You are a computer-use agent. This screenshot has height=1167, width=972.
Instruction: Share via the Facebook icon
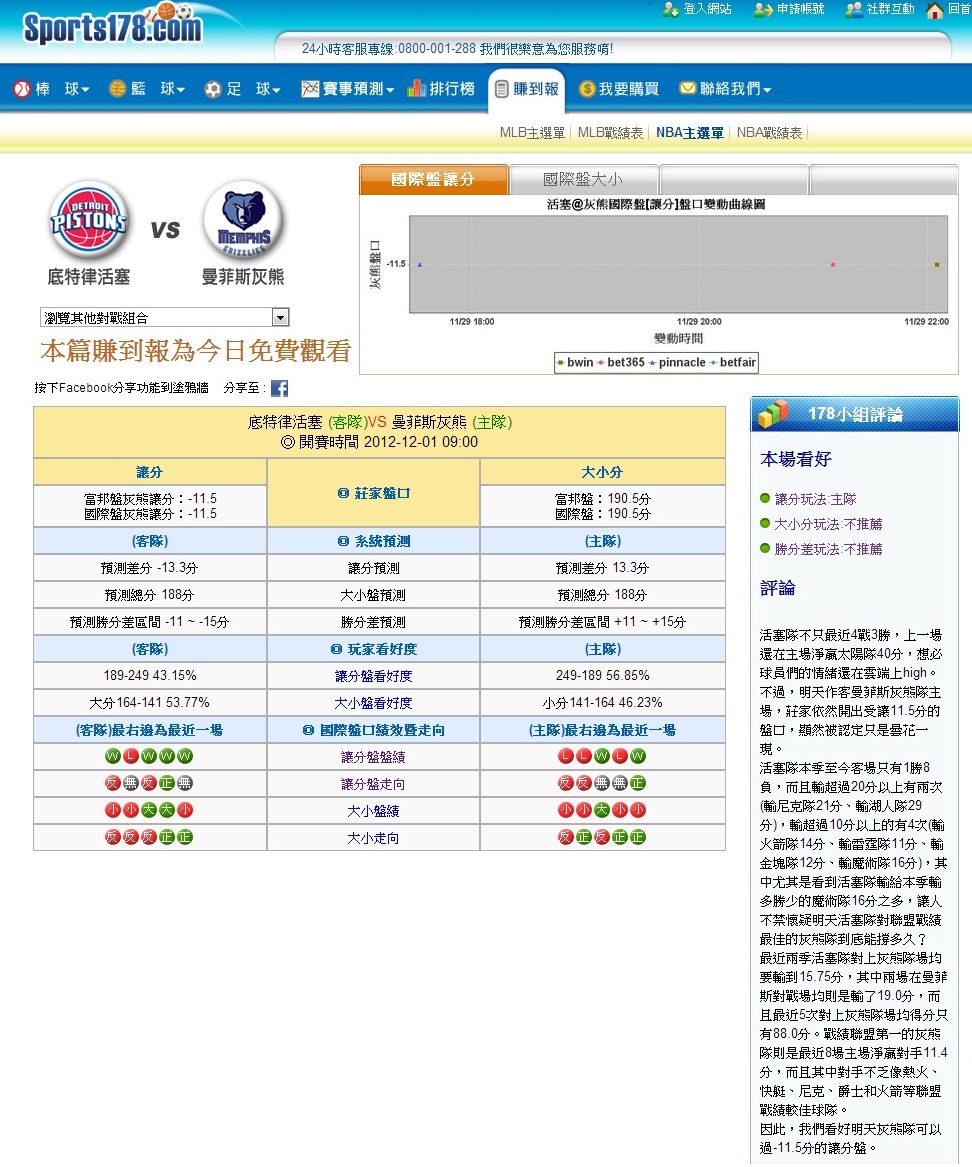click(x=279, y=389)
